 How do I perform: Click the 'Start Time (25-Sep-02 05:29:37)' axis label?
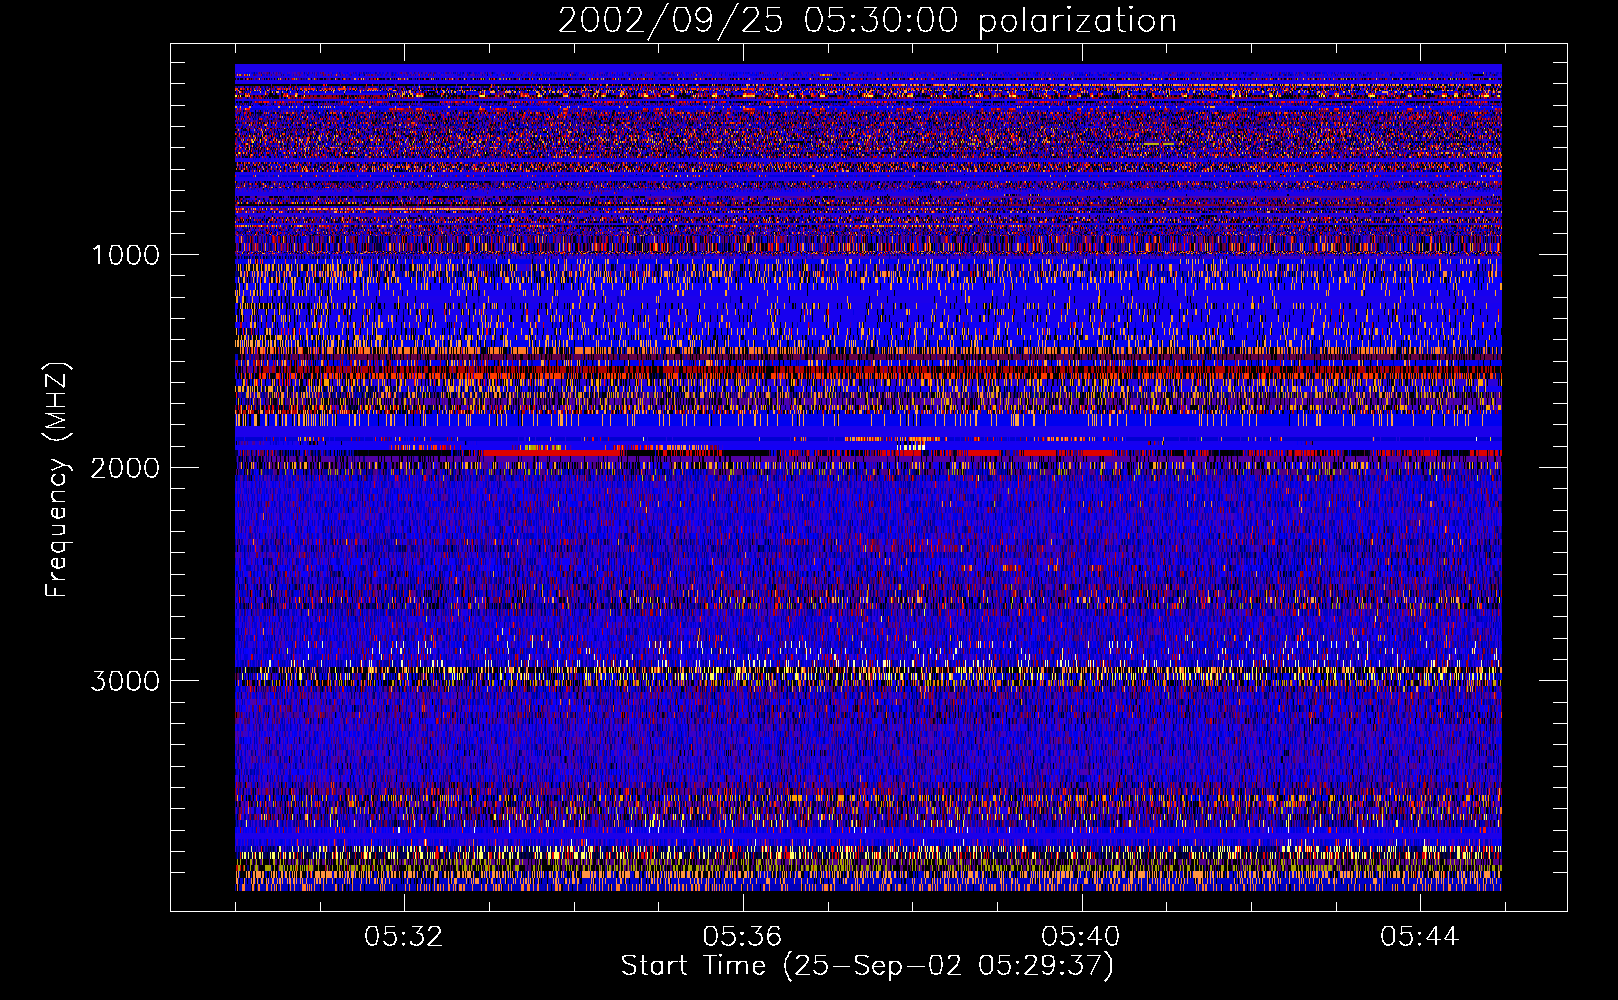click(x=867, y=966)
